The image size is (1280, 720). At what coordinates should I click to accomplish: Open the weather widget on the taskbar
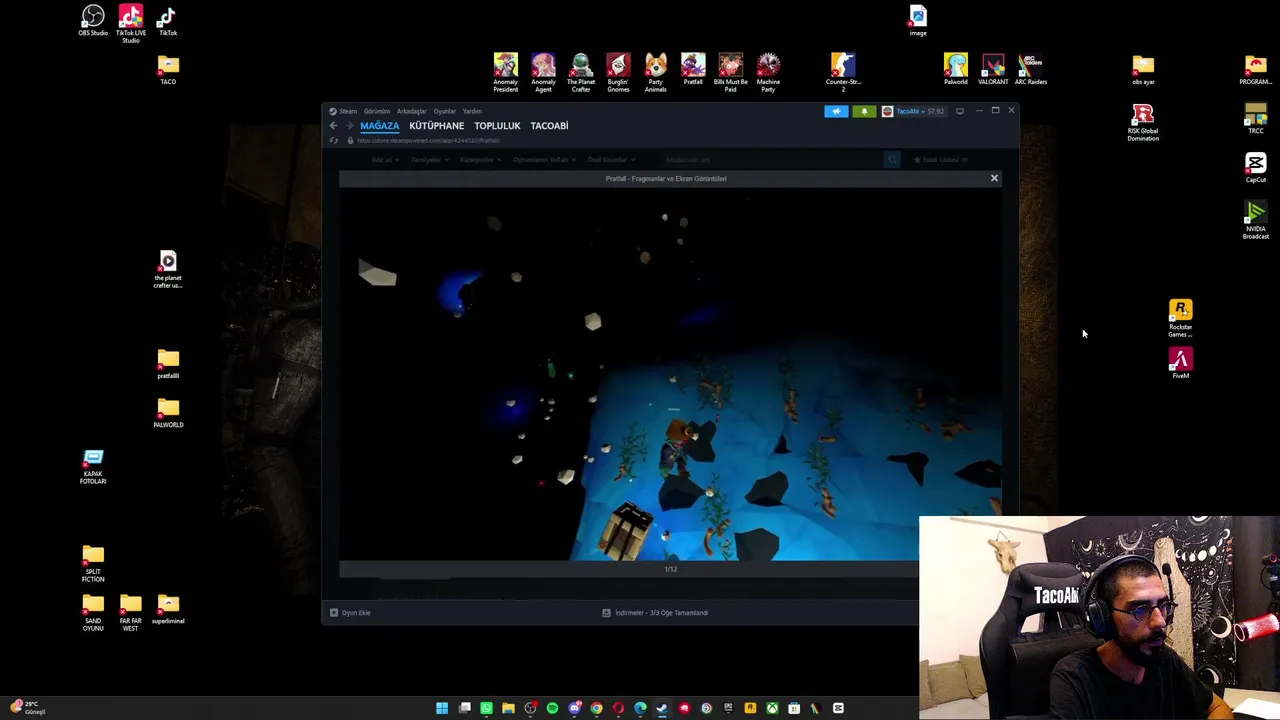click(28, 708)
